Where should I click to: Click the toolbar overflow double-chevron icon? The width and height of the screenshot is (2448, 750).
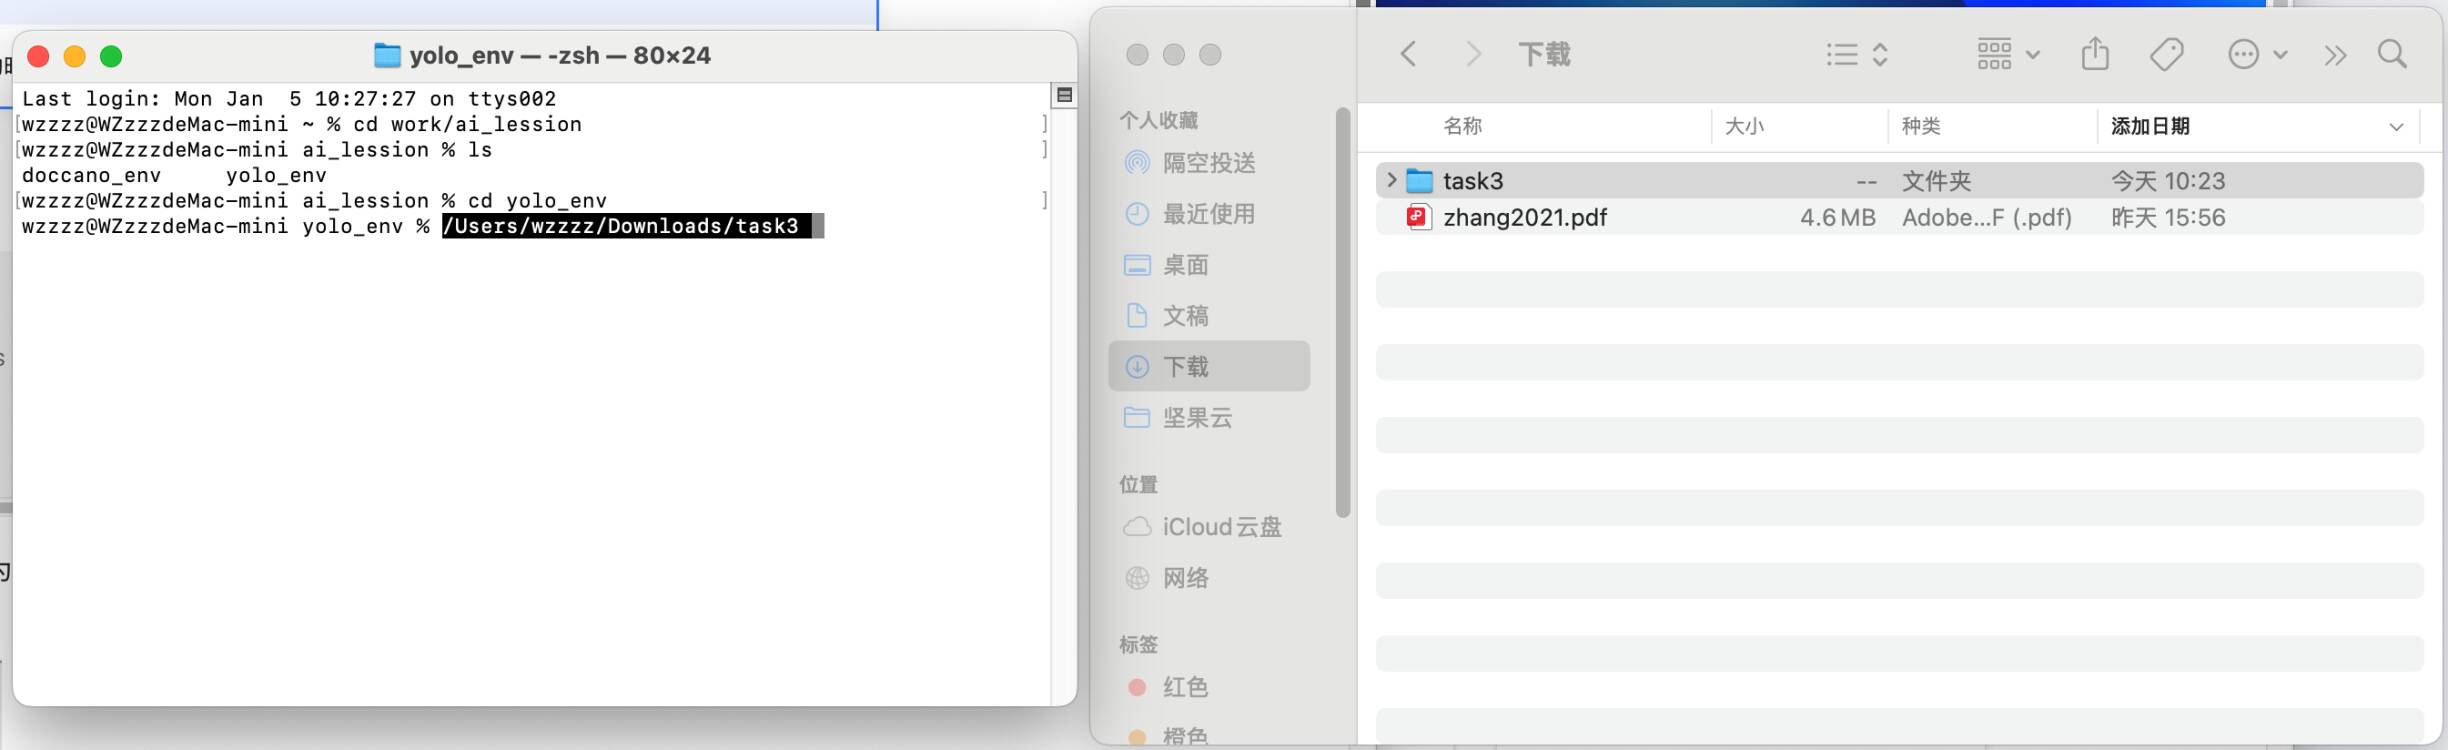pos(2335,55)
